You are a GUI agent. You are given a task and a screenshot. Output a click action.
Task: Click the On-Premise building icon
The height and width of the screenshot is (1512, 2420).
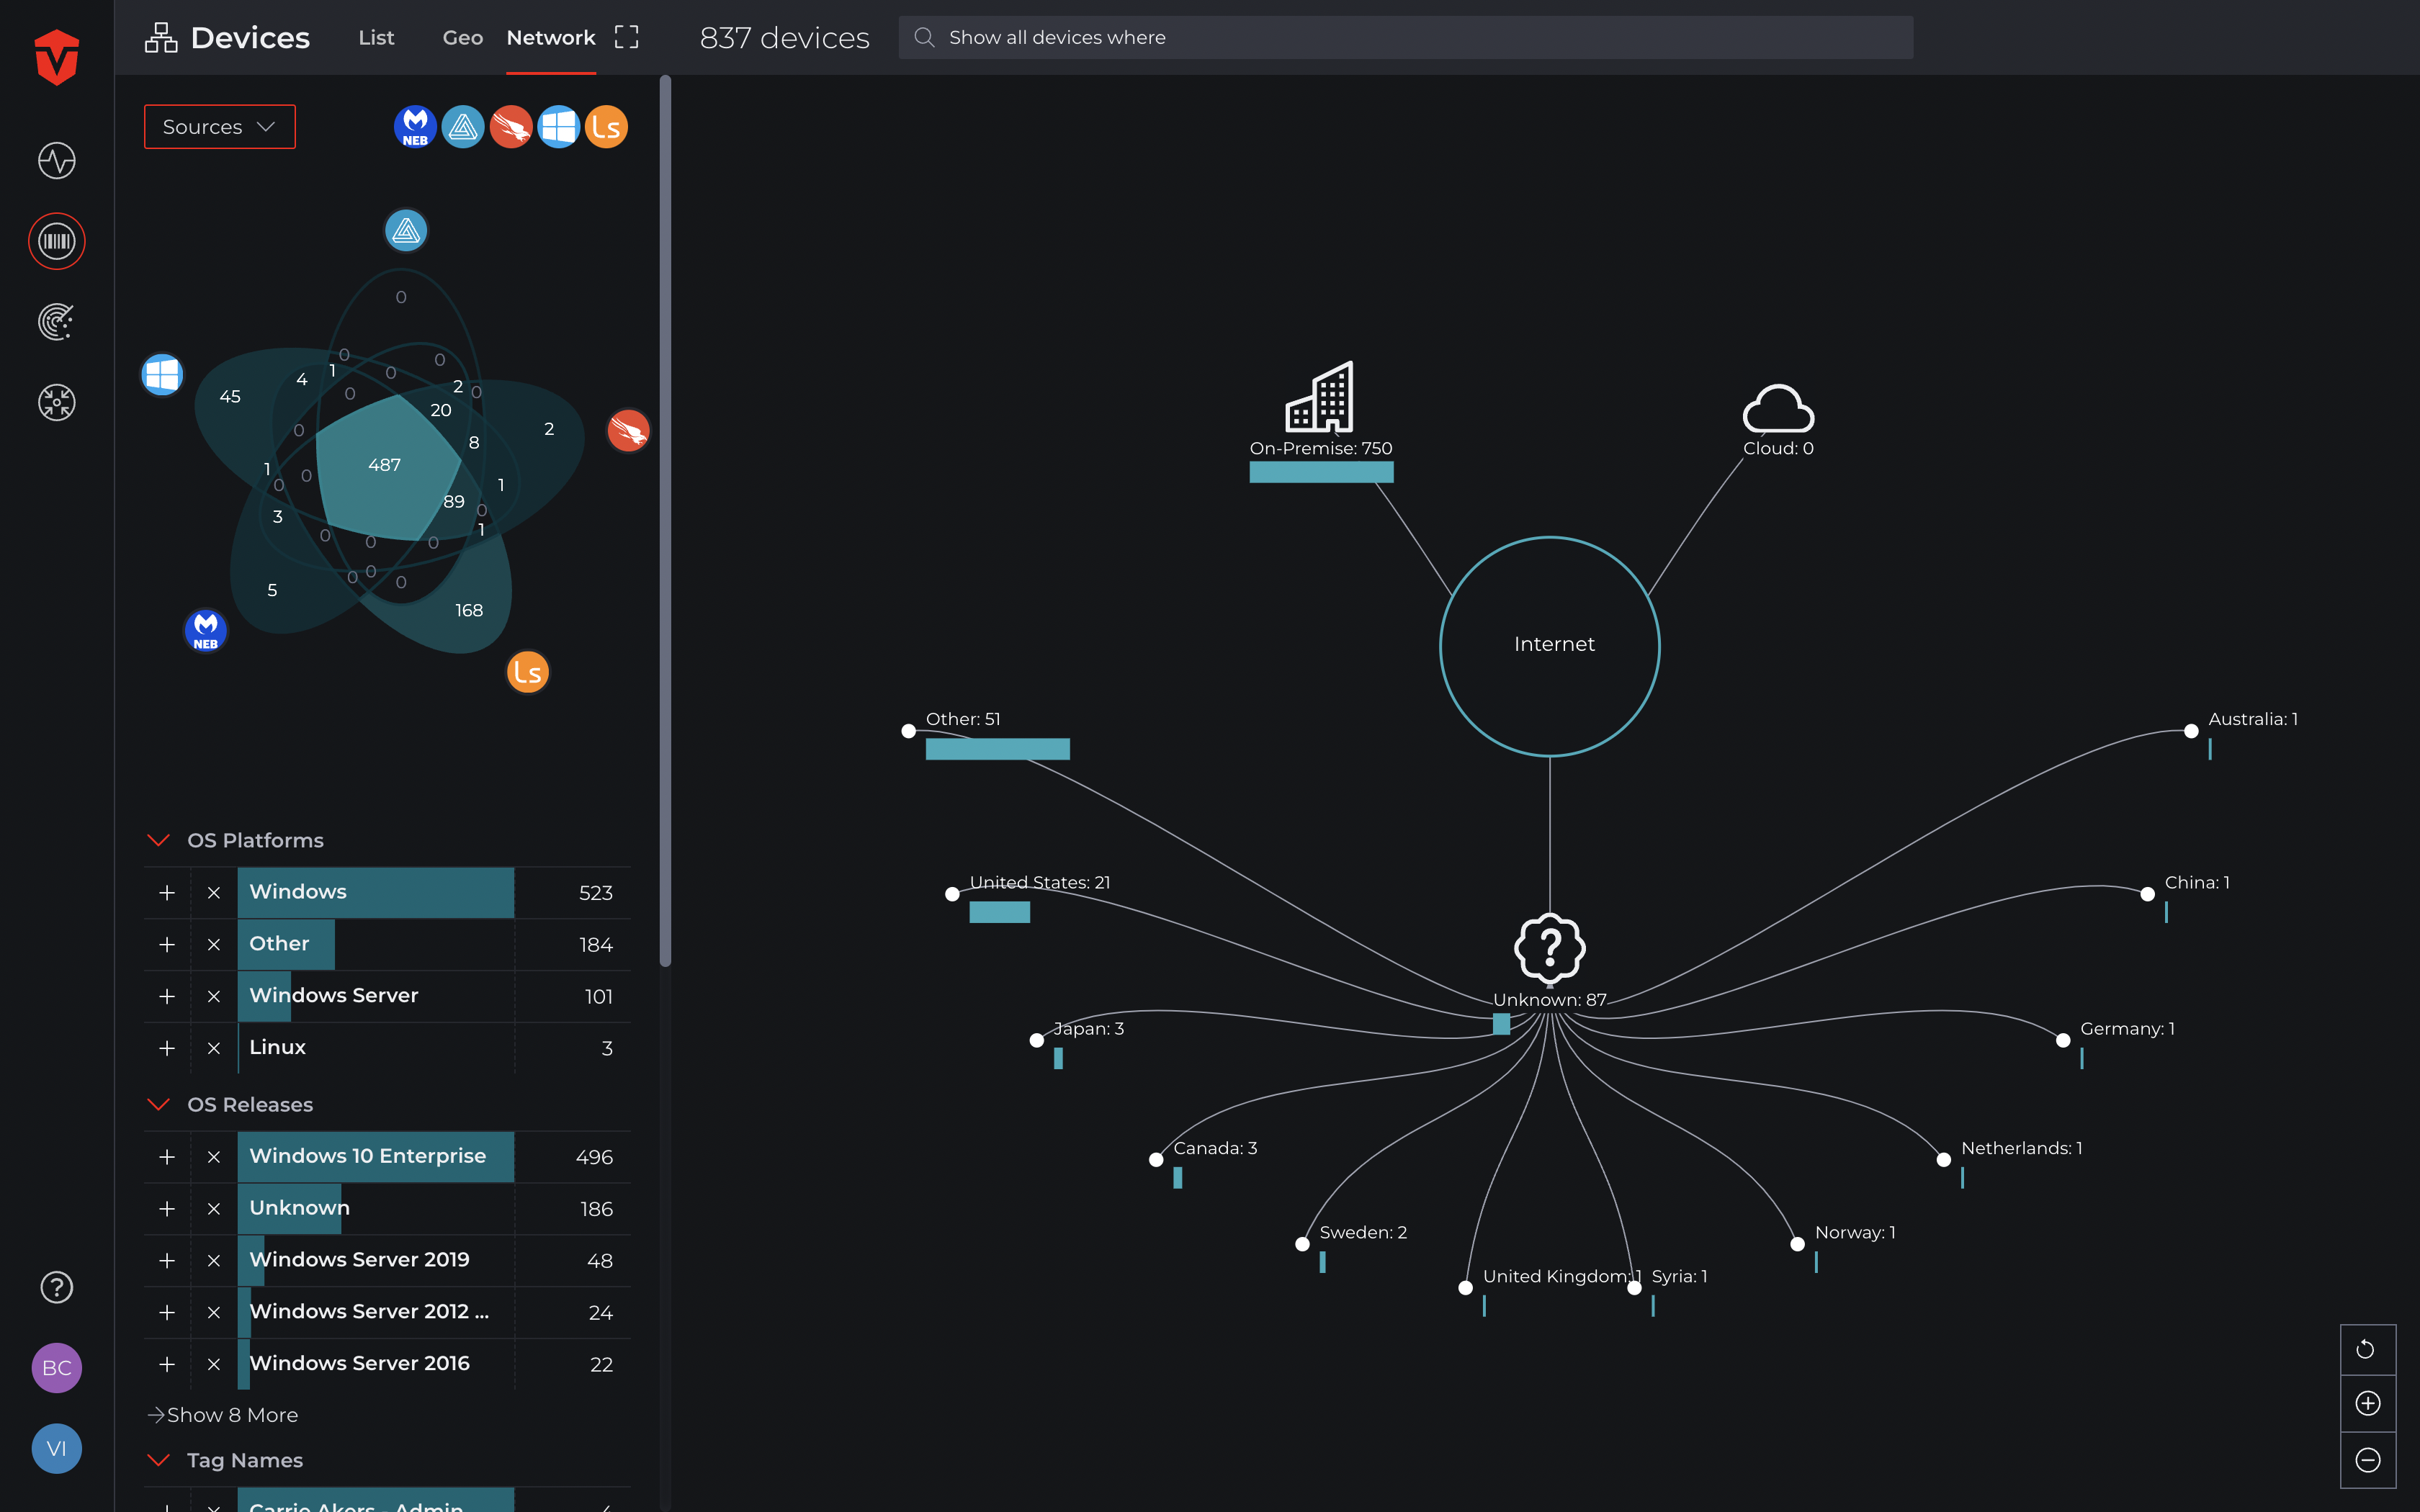click(x=1320, y=397)
